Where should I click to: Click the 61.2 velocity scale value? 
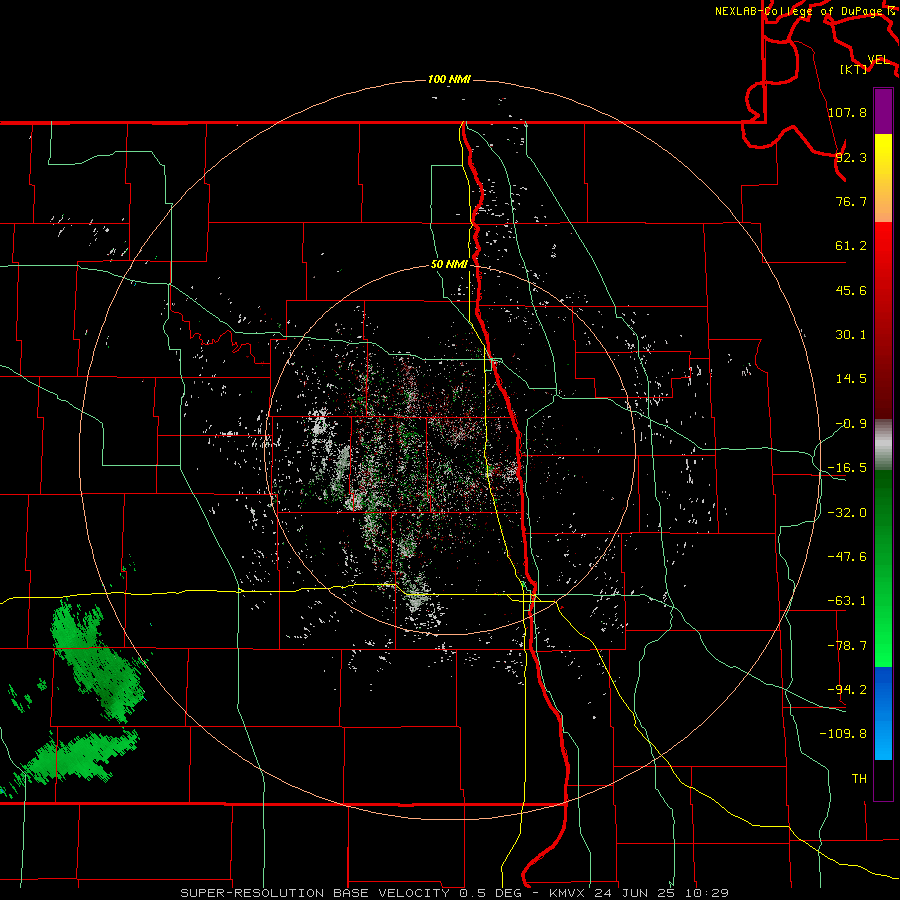(x=851, y=246)
